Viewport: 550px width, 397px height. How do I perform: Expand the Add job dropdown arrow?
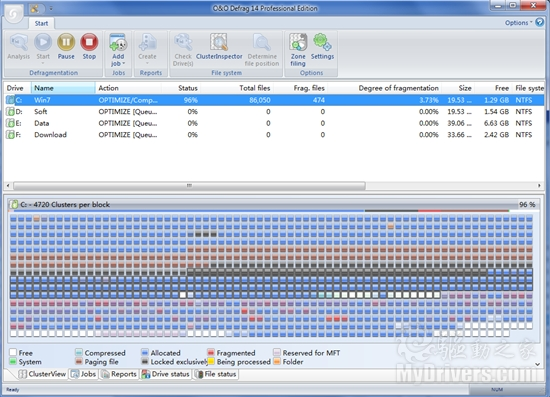point(123,63)
